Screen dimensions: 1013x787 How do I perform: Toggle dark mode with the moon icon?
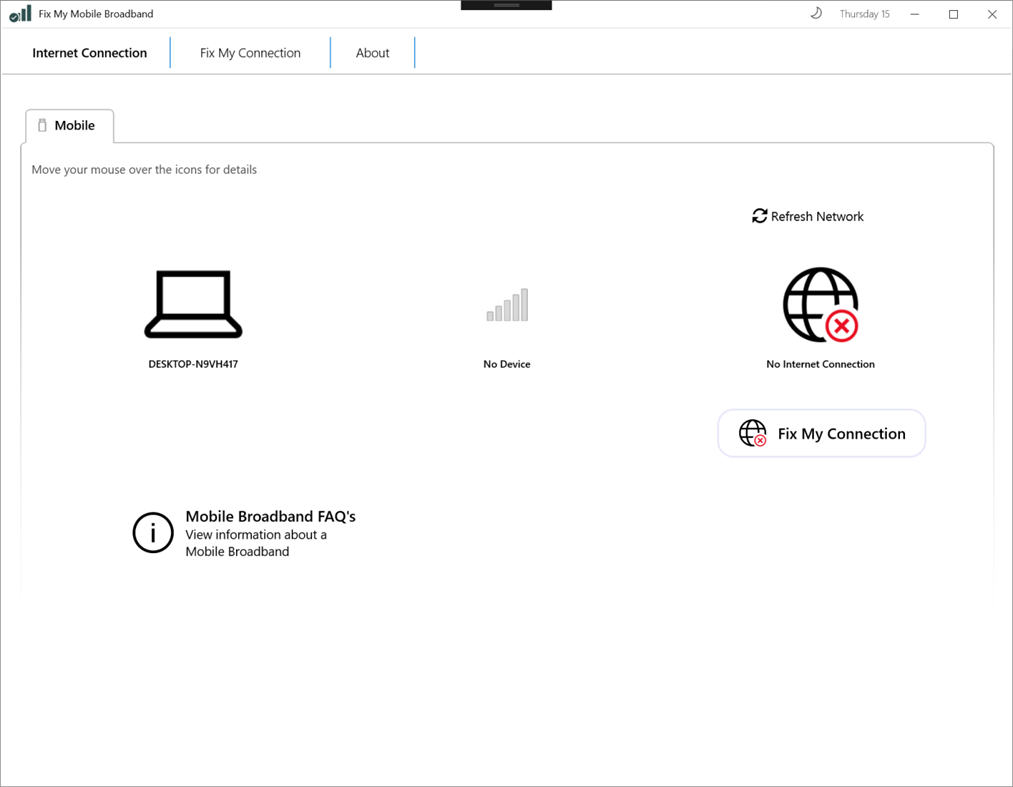815,13
